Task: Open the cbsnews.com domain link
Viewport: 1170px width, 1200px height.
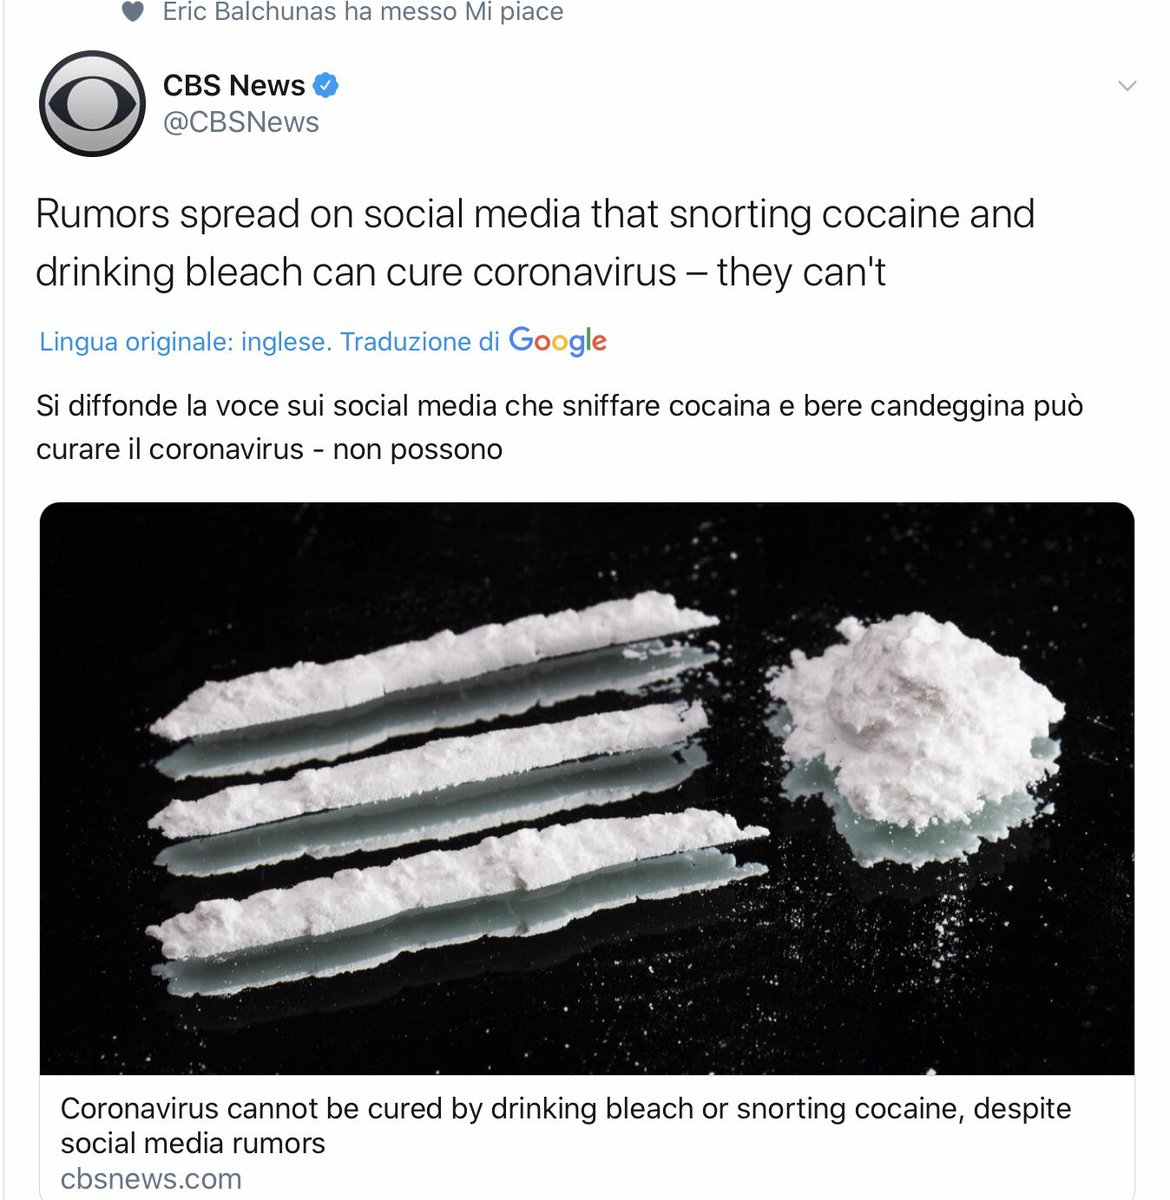Action: tap(151, 1178)
